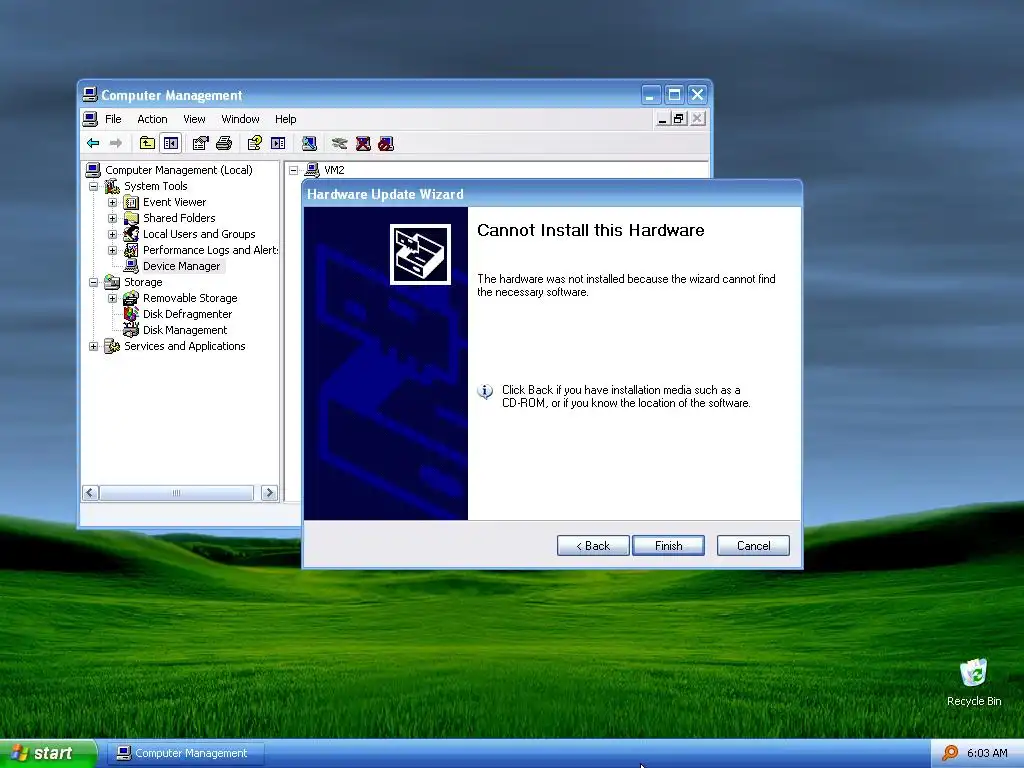Click the Update Driver toolbar icon
The width and height of the screenshot is (1024, 768).
tap(339, 143)
